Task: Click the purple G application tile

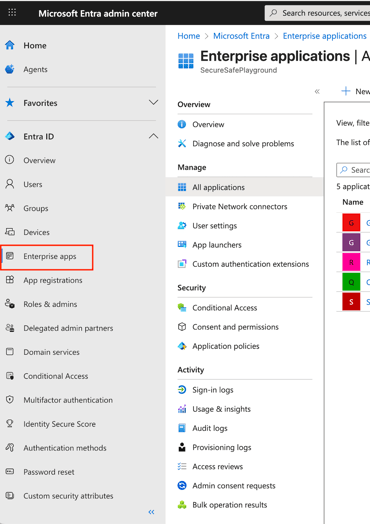Action: pos(351,242)
